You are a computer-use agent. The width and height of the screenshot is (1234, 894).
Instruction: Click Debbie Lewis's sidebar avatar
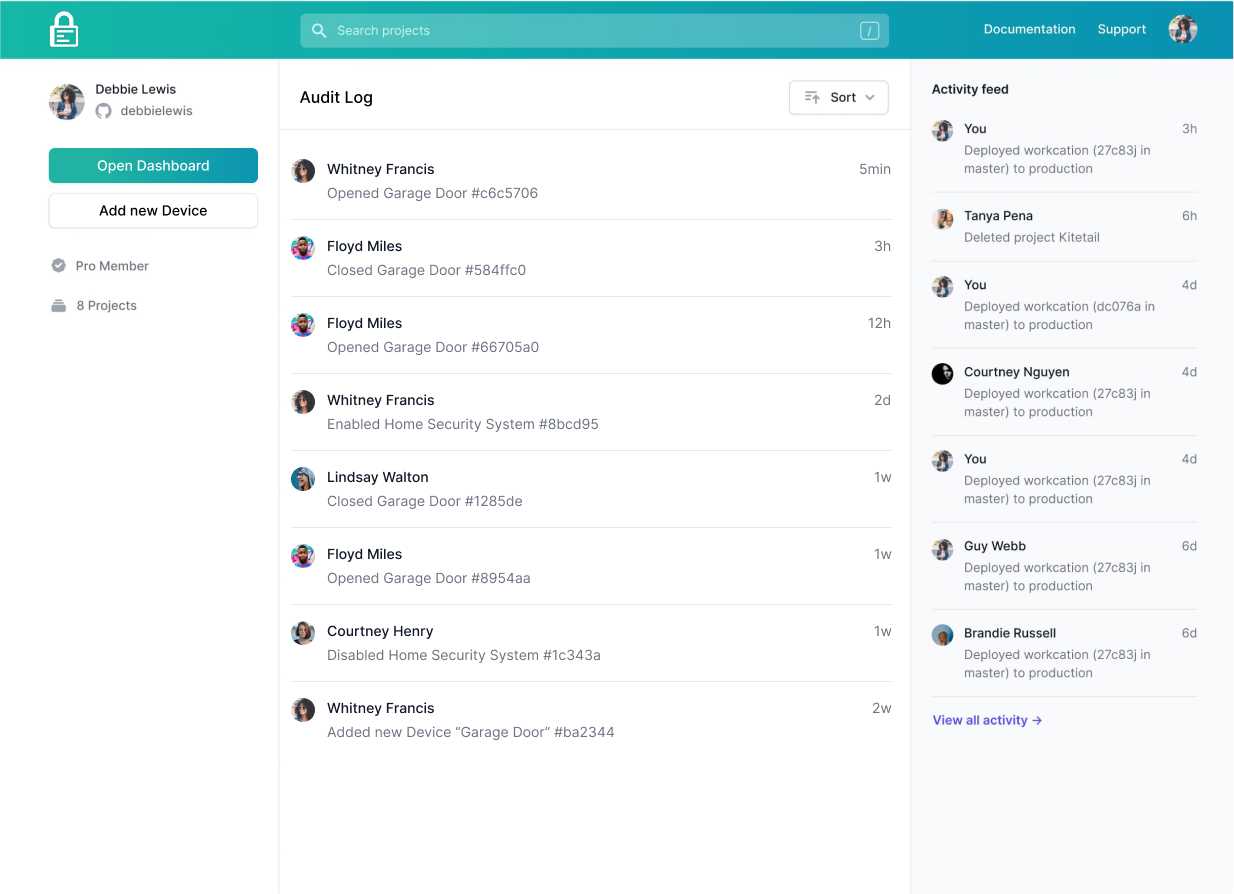coord(66,101)
